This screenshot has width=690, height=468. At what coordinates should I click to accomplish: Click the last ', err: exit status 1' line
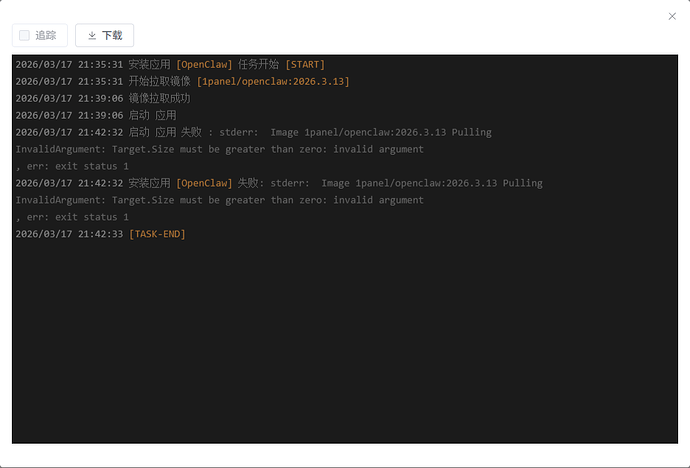coord(72,217)
